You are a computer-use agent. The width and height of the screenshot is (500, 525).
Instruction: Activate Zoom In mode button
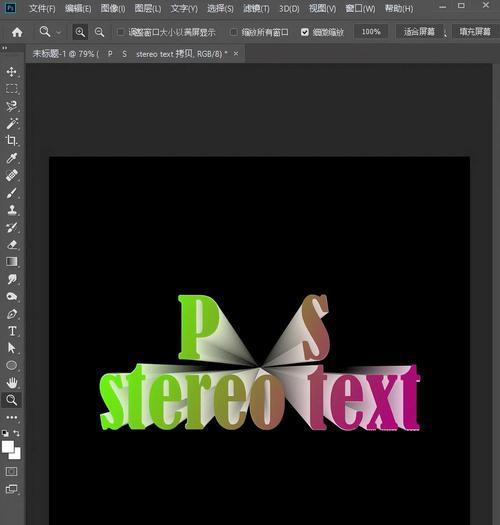click(x=80, y=32)
